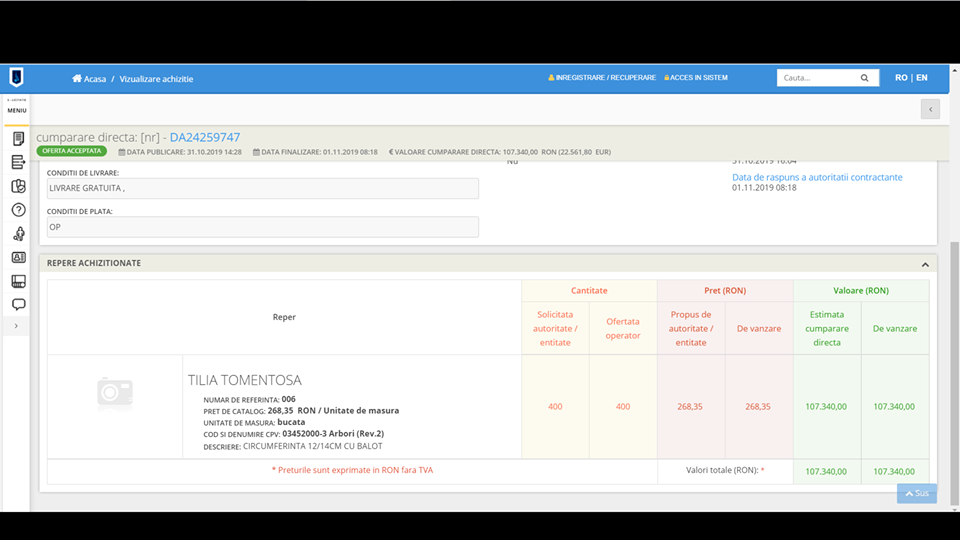Expand the sidebar menu with chevron
The height and width of the screenshot is (540, 960).
point(16,326)
